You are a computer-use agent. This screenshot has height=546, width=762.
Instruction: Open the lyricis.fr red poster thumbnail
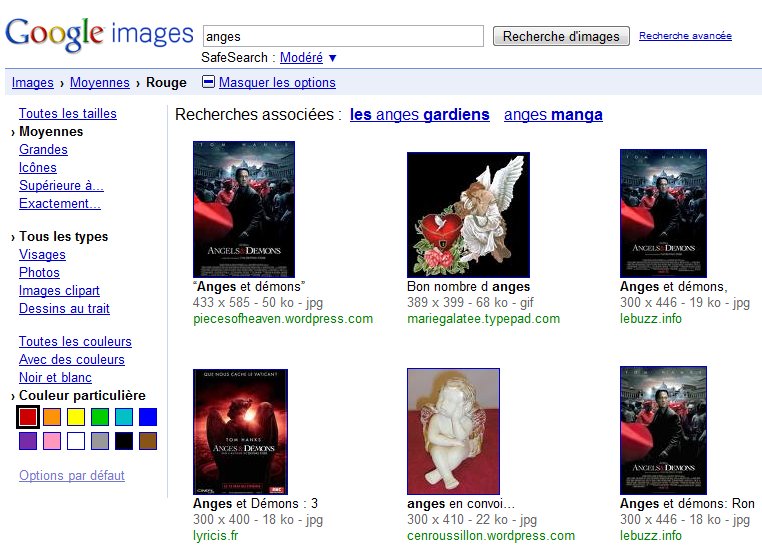(241, 432)
